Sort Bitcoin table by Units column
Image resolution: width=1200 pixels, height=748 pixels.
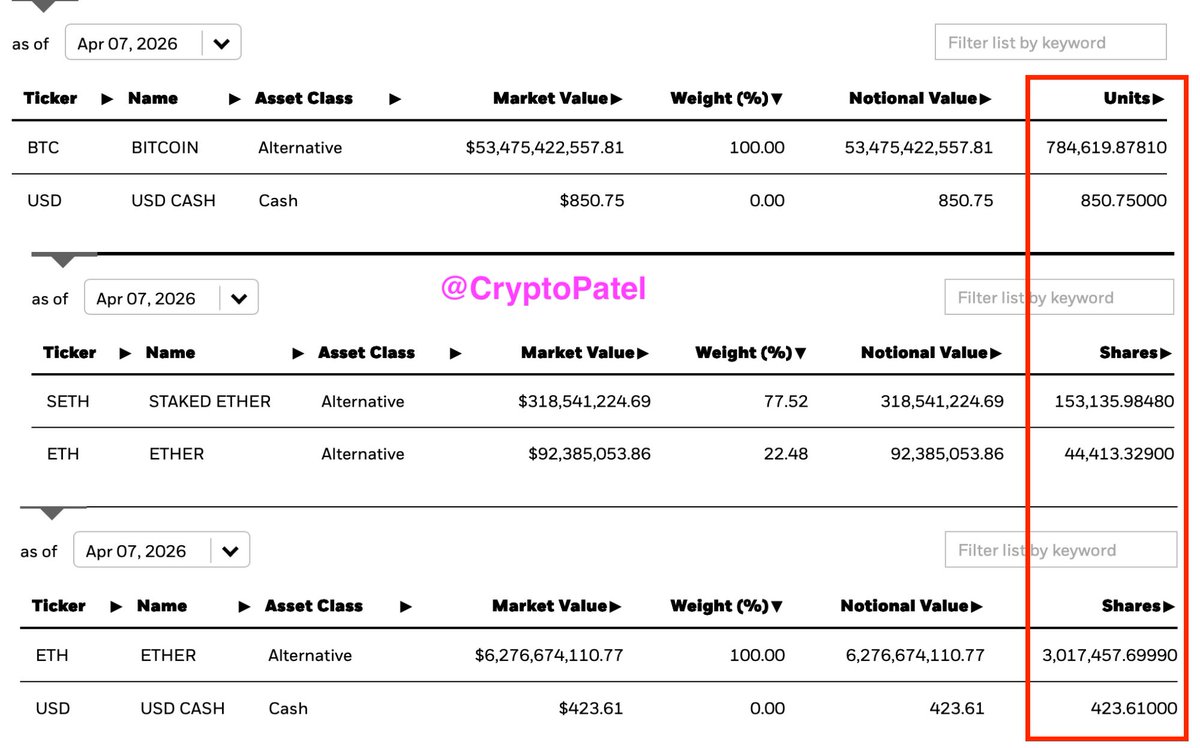tap(1134, 98)
